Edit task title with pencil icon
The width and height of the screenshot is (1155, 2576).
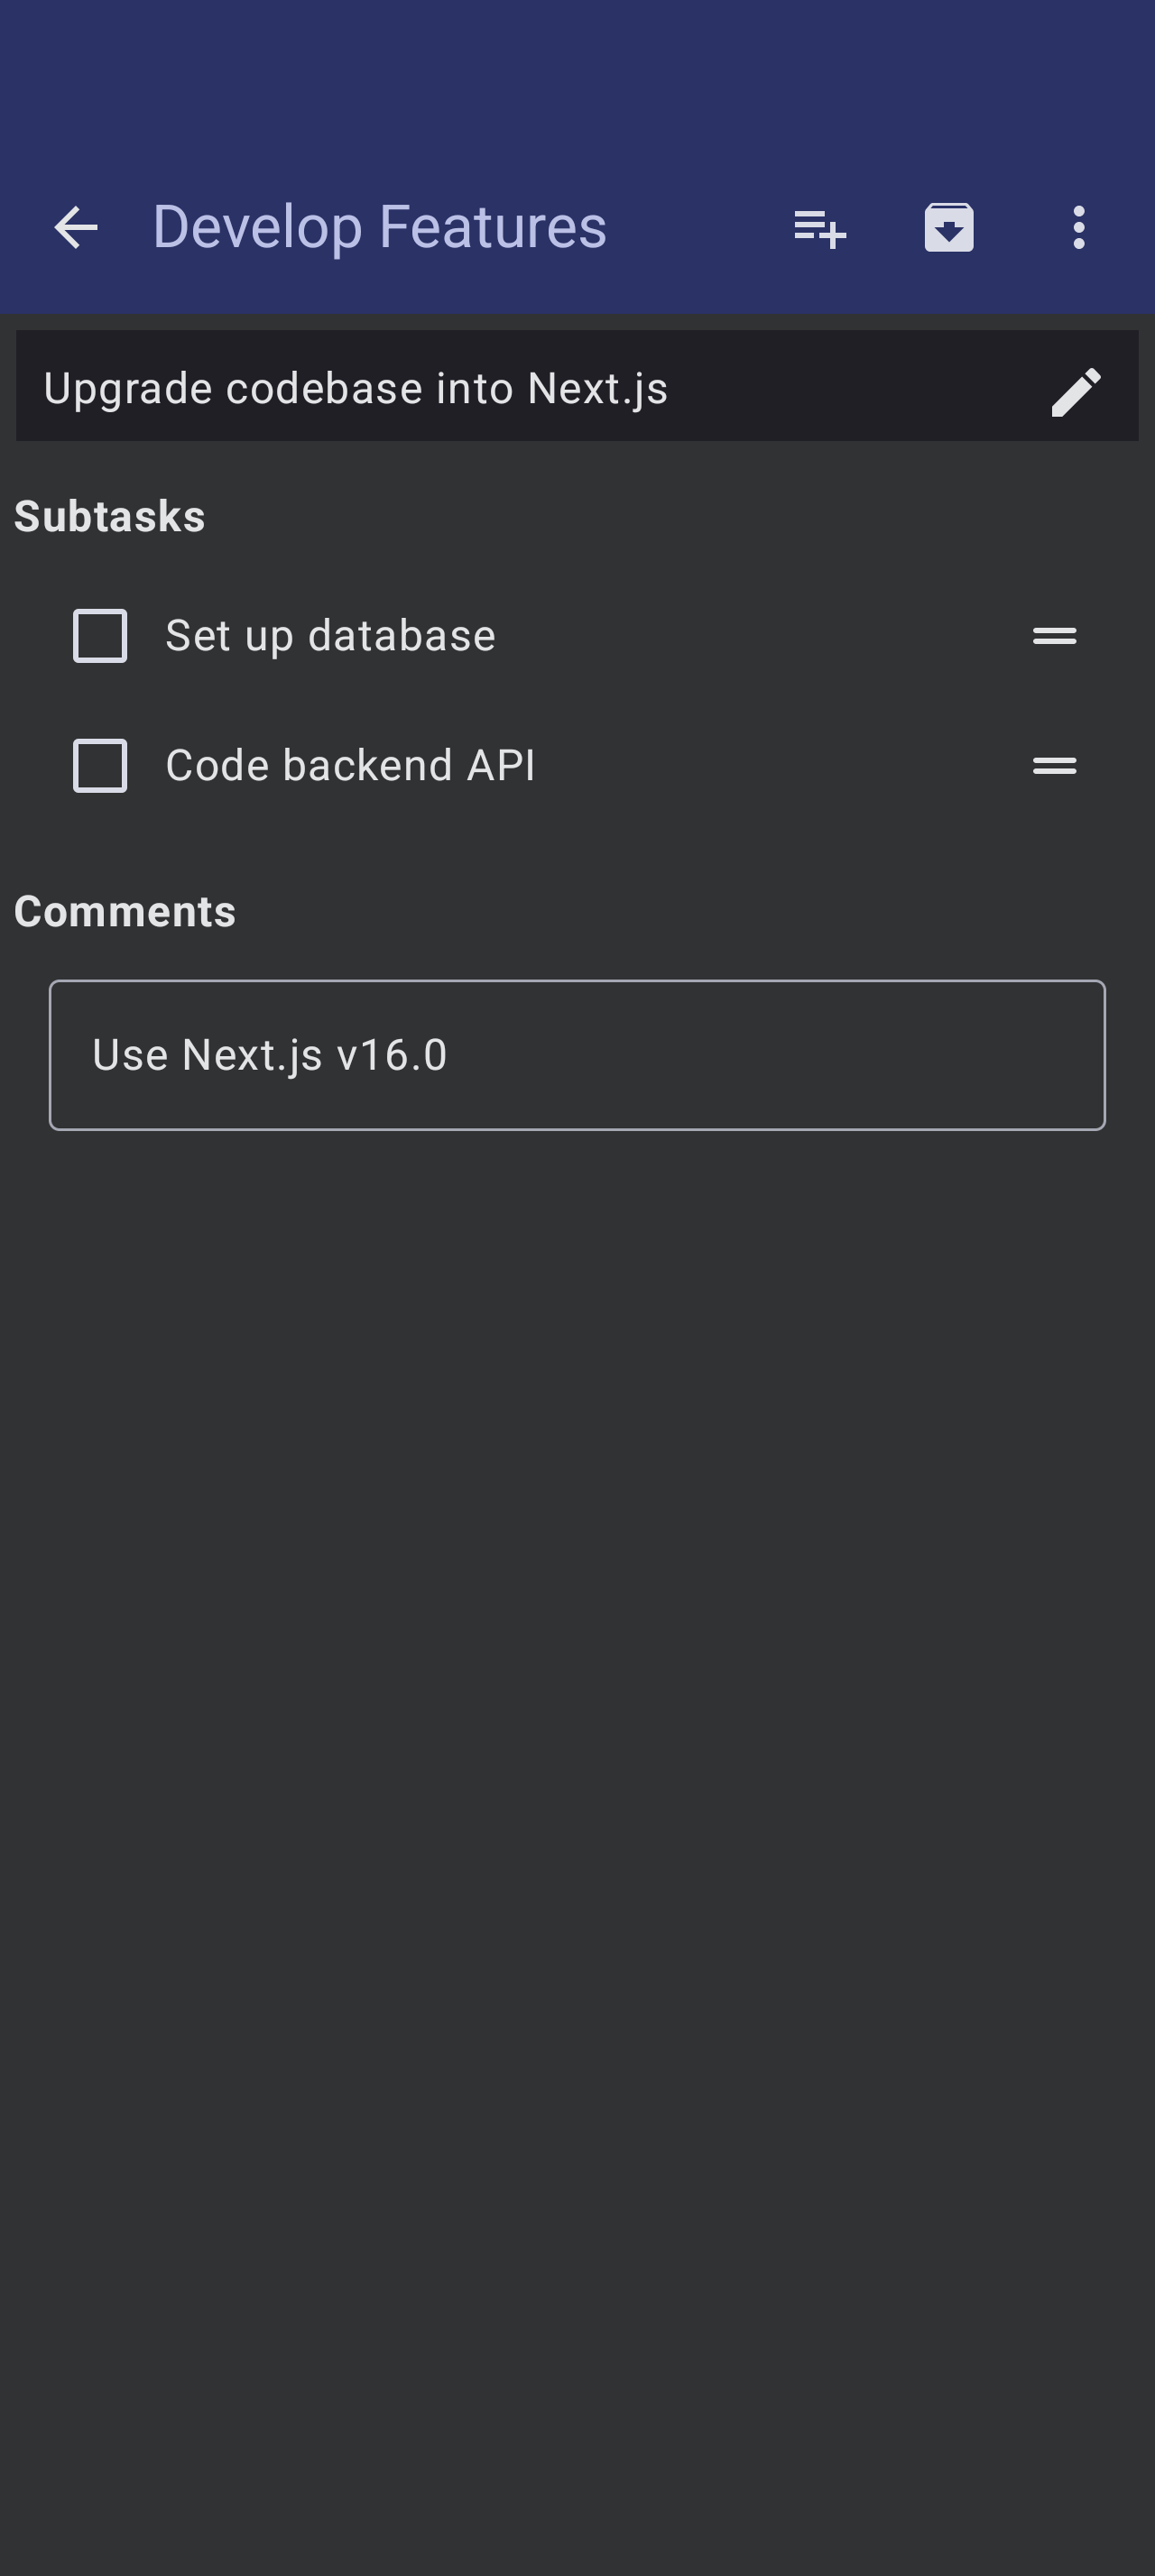[x=1076, y=391]
